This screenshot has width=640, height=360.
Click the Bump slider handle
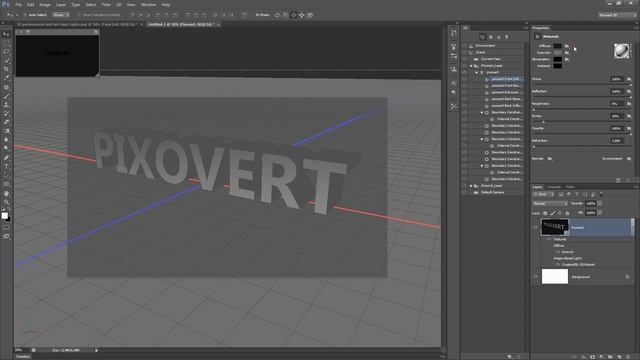543,122
